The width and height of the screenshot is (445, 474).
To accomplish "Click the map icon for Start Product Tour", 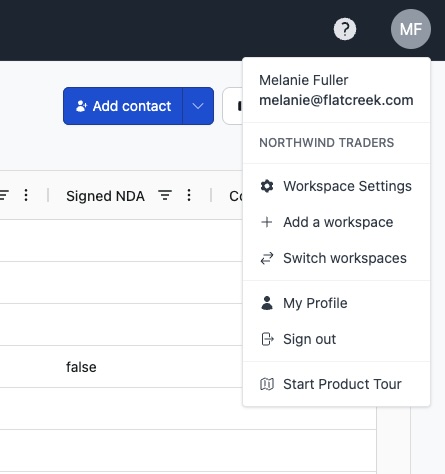I will coord(267,384).
